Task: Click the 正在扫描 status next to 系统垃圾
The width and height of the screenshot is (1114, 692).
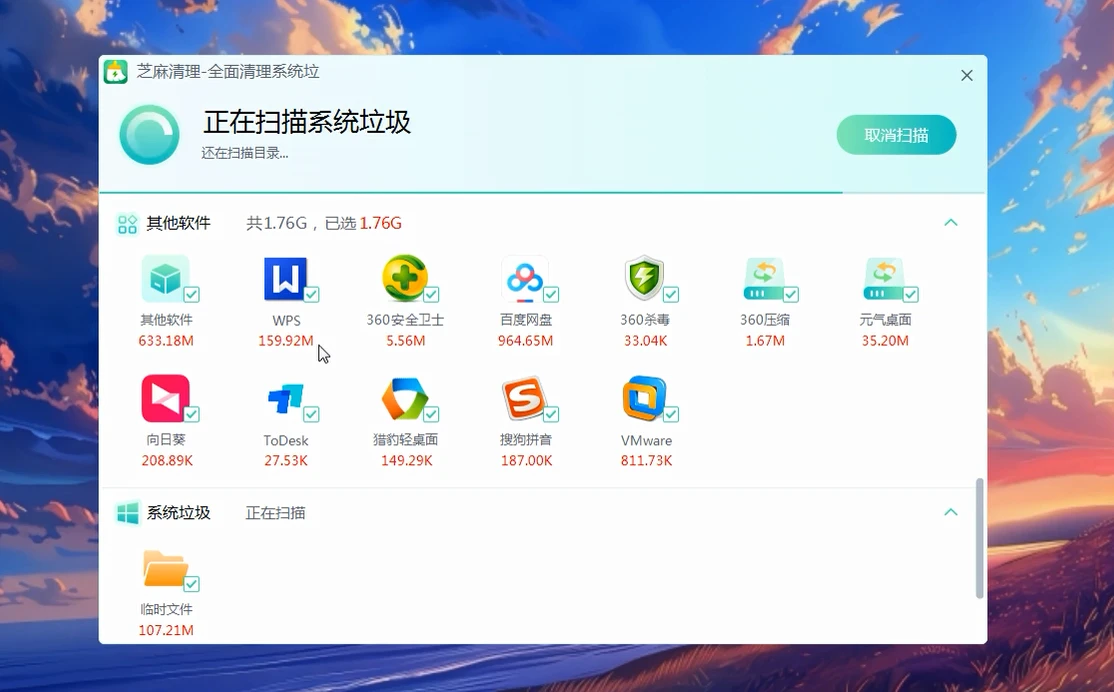Action: point(276,513)
